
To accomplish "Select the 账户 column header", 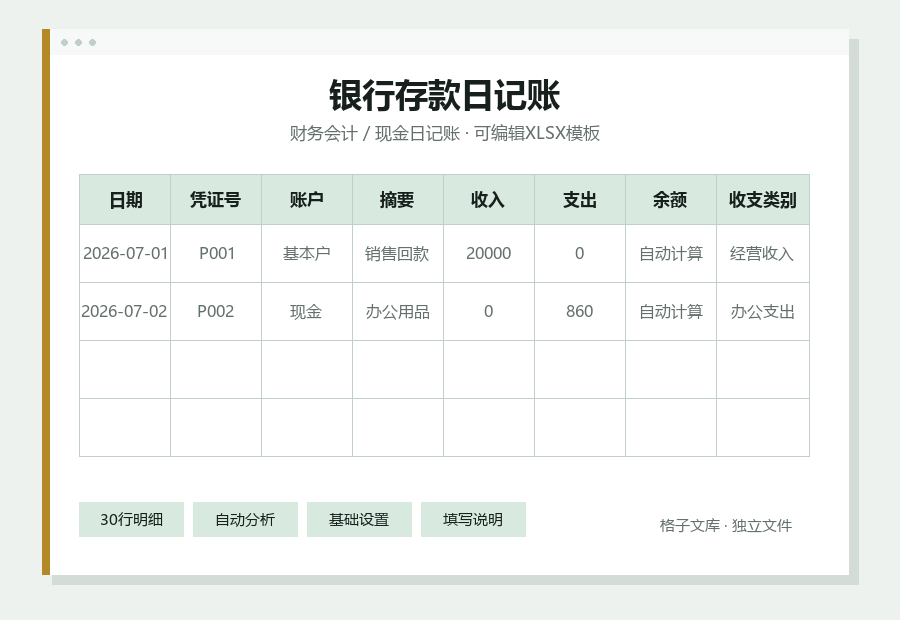I will tap(307, 200).
